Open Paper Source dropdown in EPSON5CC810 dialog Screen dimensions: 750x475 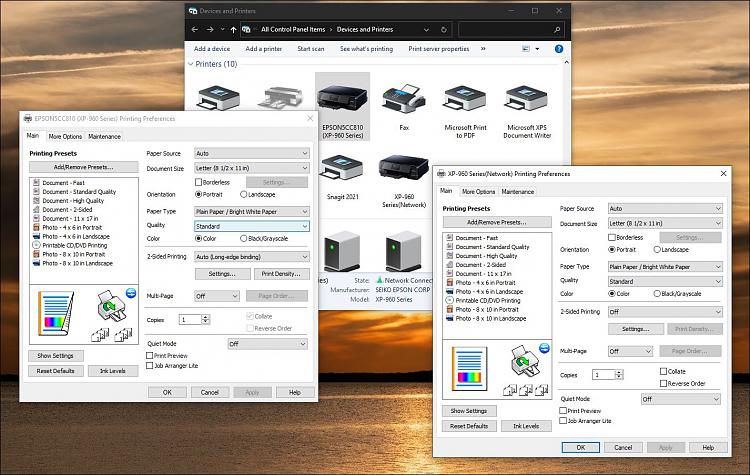pyautogui.click(x=252, y=153)
